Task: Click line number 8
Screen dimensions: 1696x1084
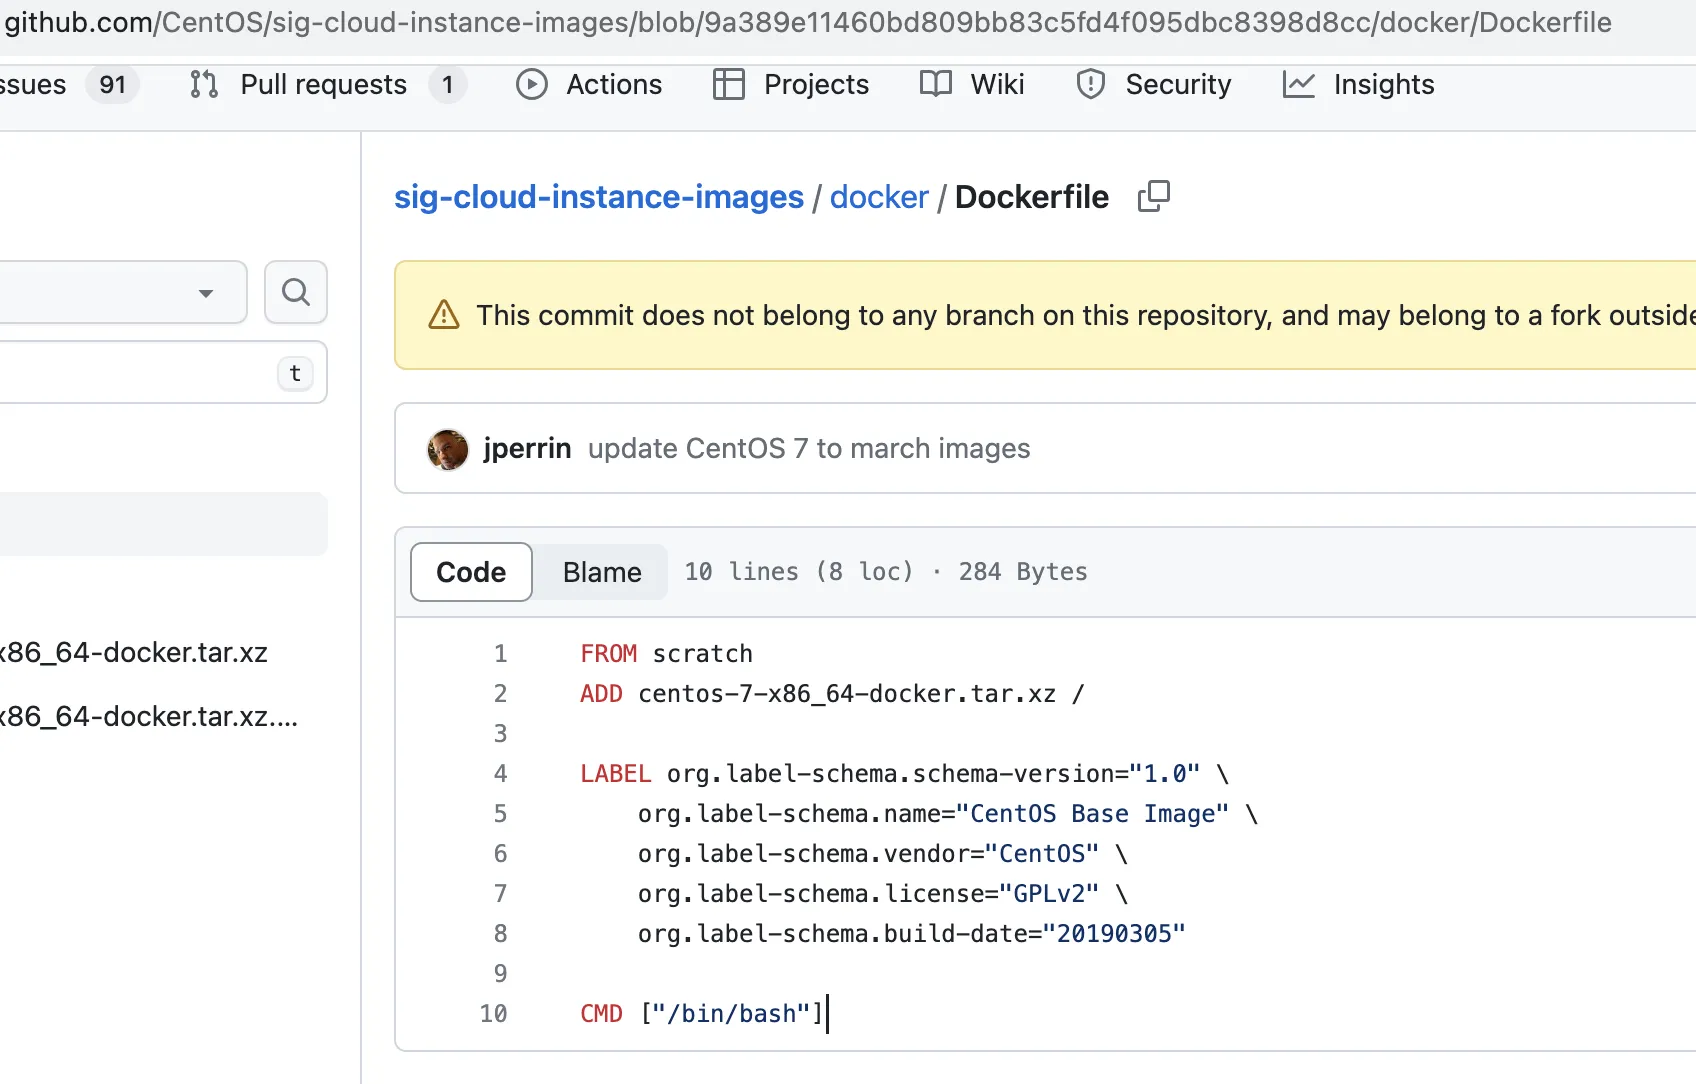Action: (x=500, y=933)
